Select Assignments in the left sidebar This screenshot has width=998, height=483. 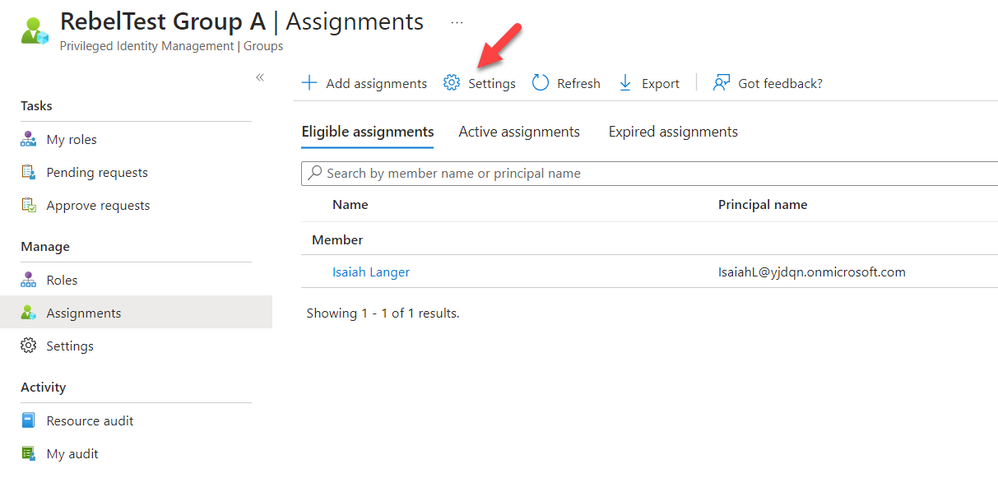tap(83, 313)
